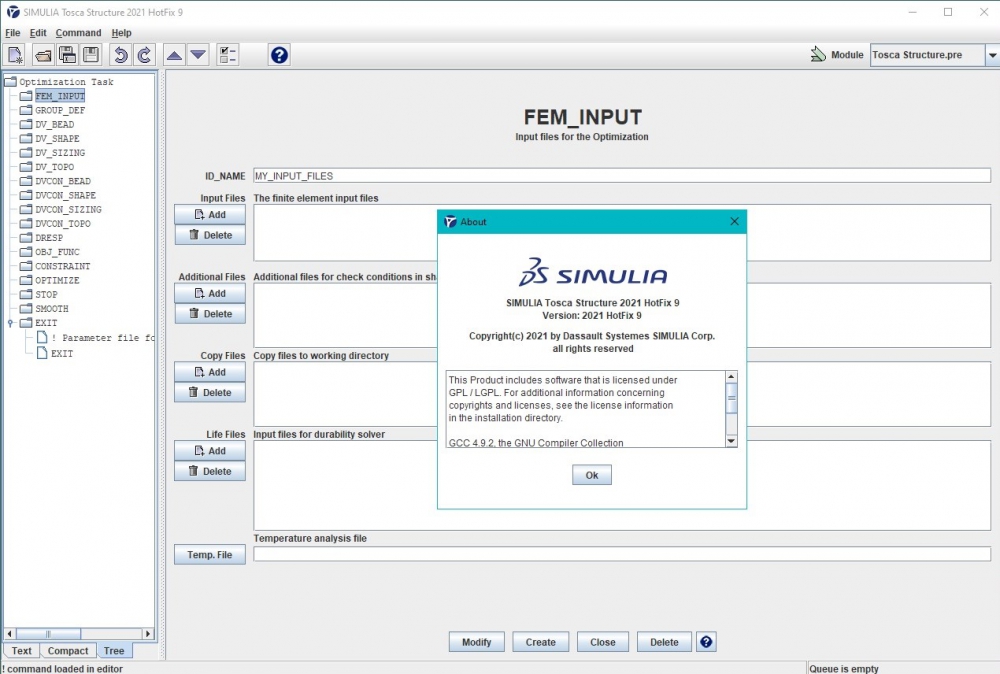Select DV_TOPO tree node
The image size is (1000, 674).
click(x=55, y=167)
